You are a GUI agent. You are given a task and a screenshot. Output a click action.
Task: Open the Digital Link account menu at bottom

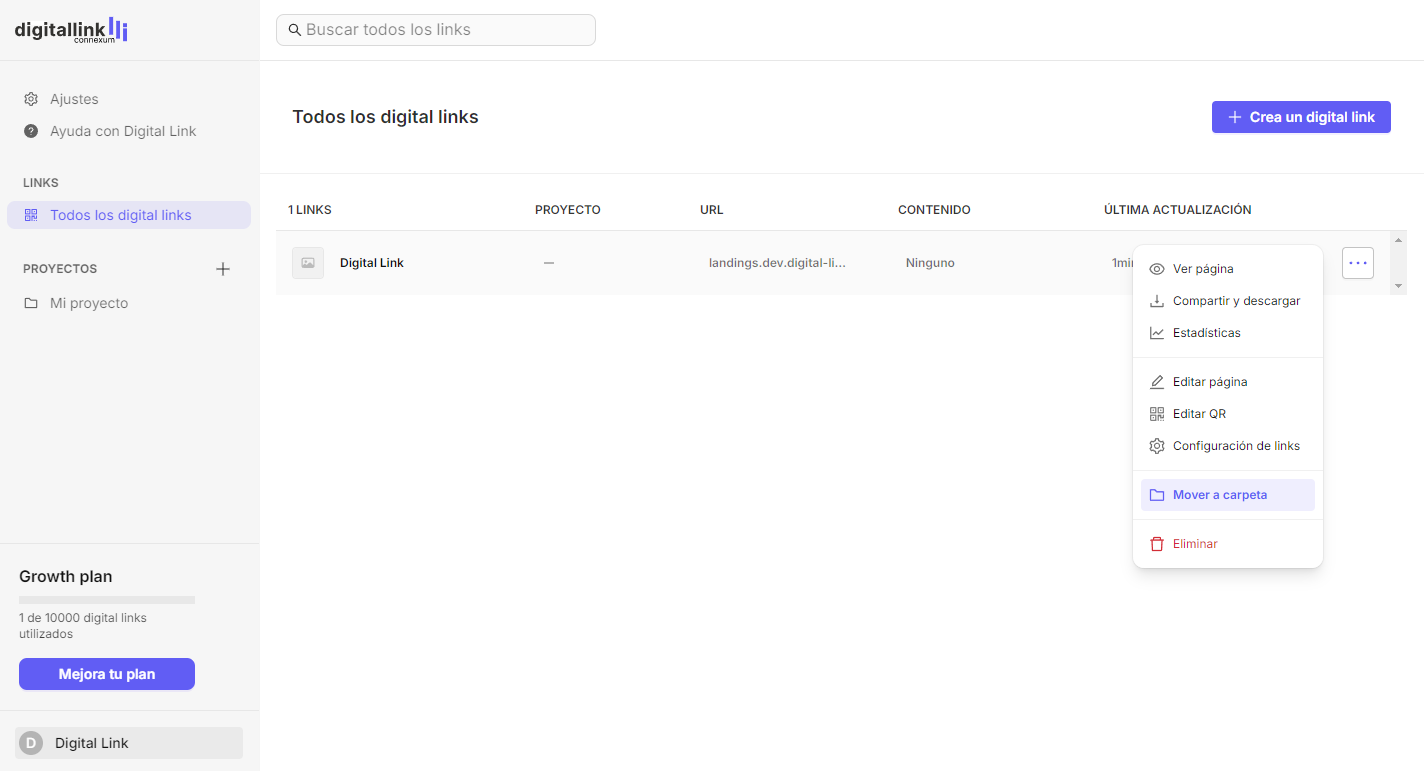click(129, 743)
